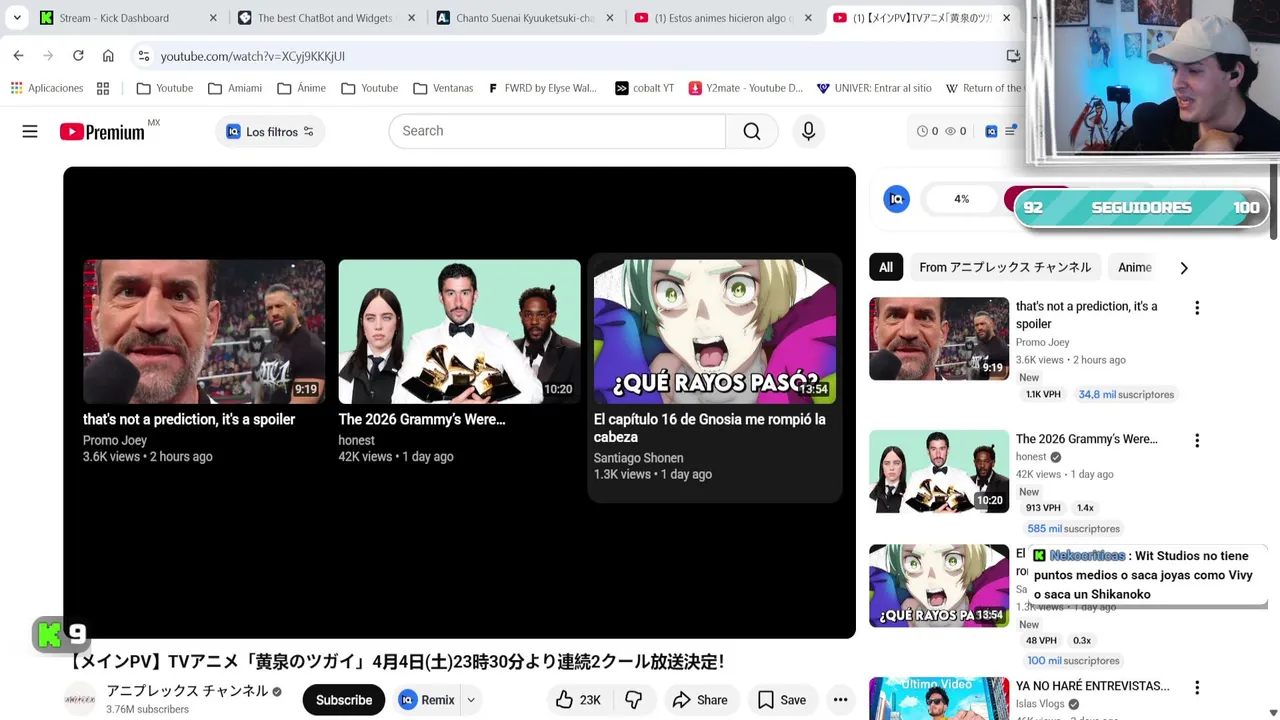Open sidebar thumbnail of Promo Joey video
The height and width of the screenshot is (720, 1280).
click(939, 338)
